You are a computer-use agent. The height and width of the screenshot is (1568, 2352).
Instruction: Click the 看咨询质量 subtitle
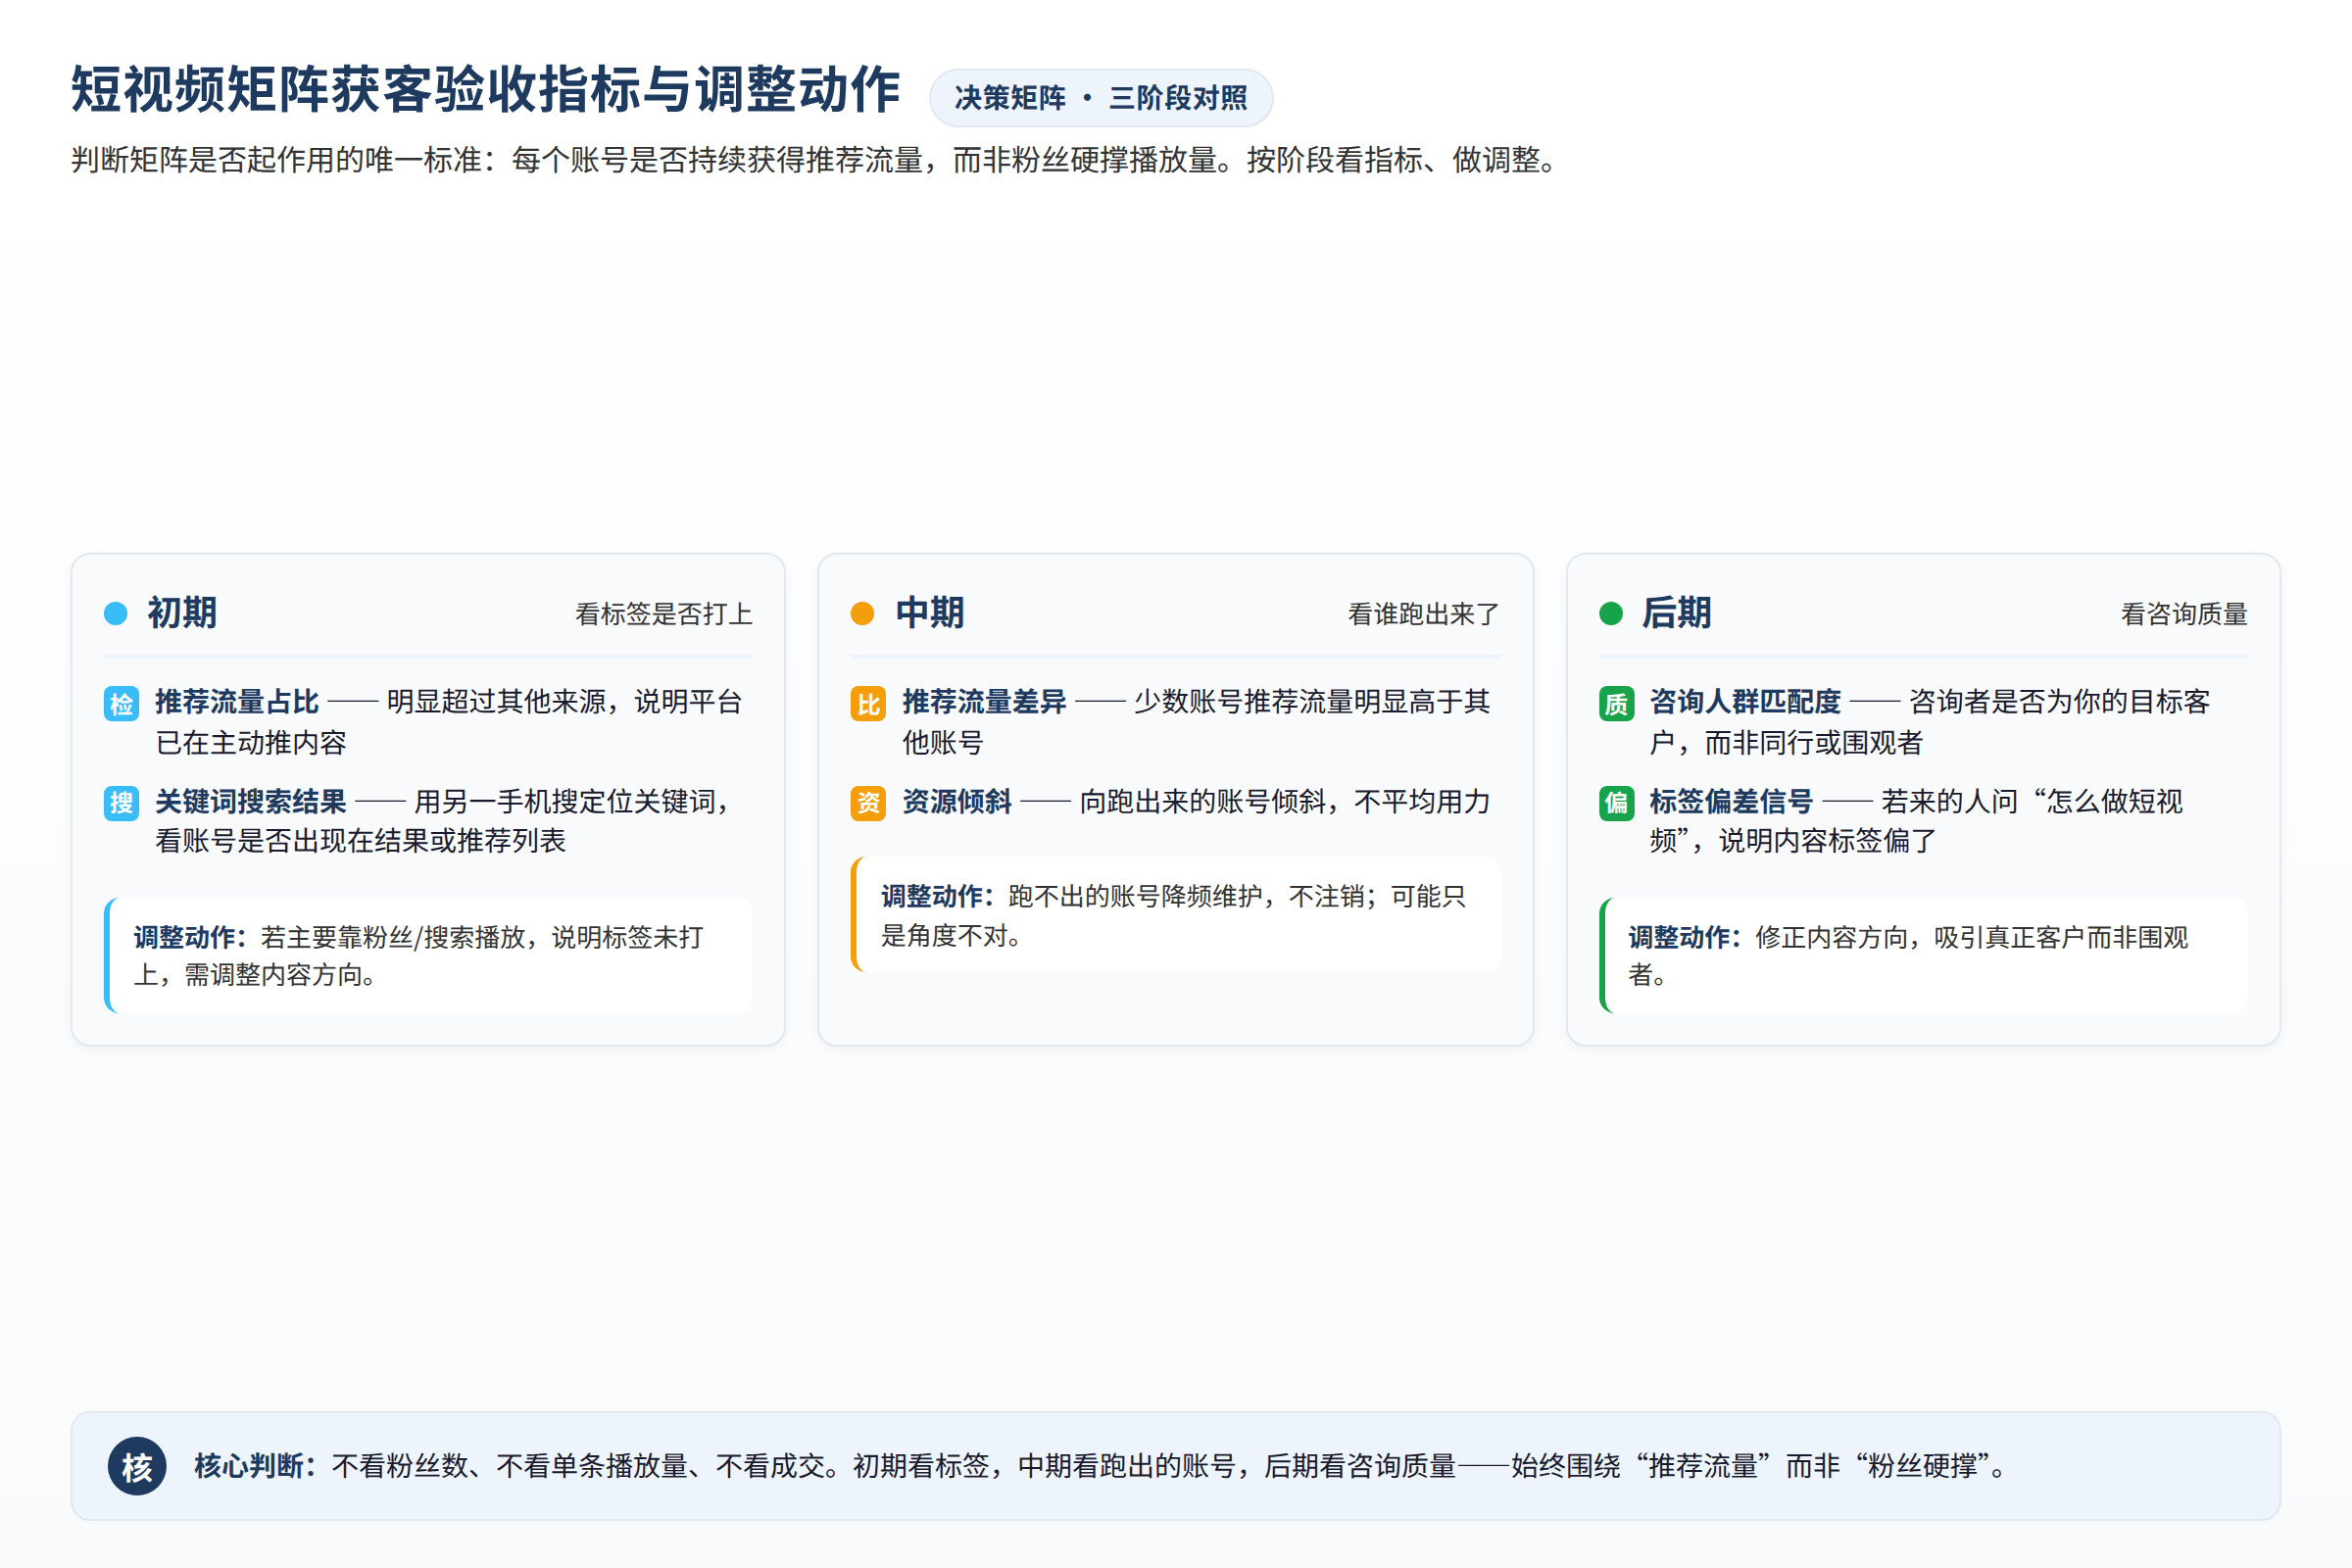tap(2184, 614)
